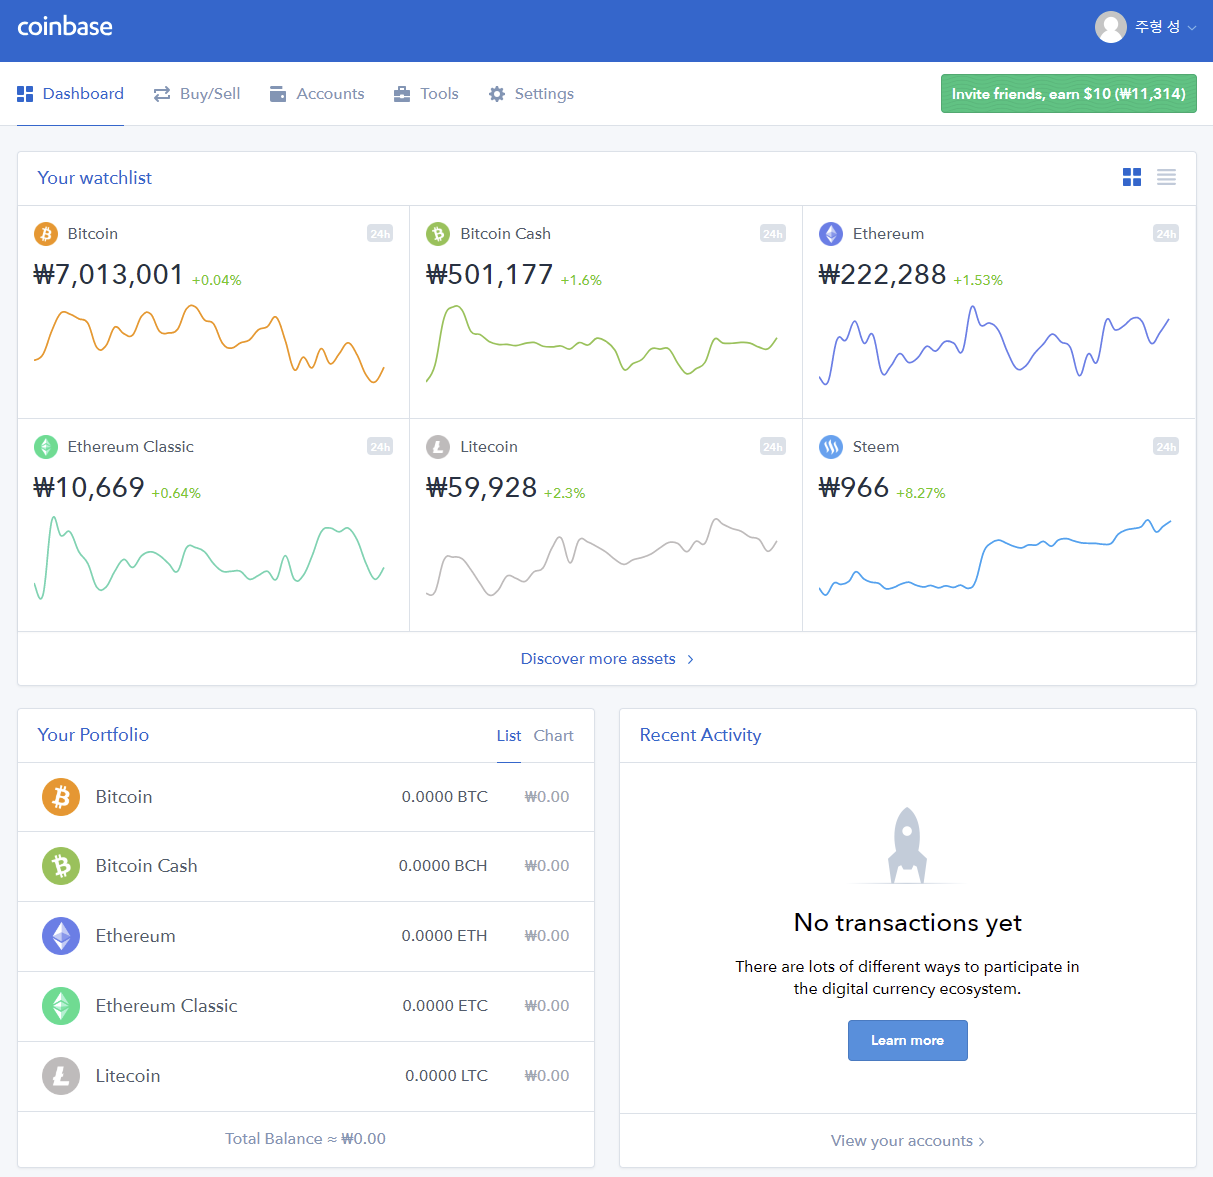Click Invite friends, earn $10 button
The width and height of the screenshot is (1213, 1177).
(1069, 94)
